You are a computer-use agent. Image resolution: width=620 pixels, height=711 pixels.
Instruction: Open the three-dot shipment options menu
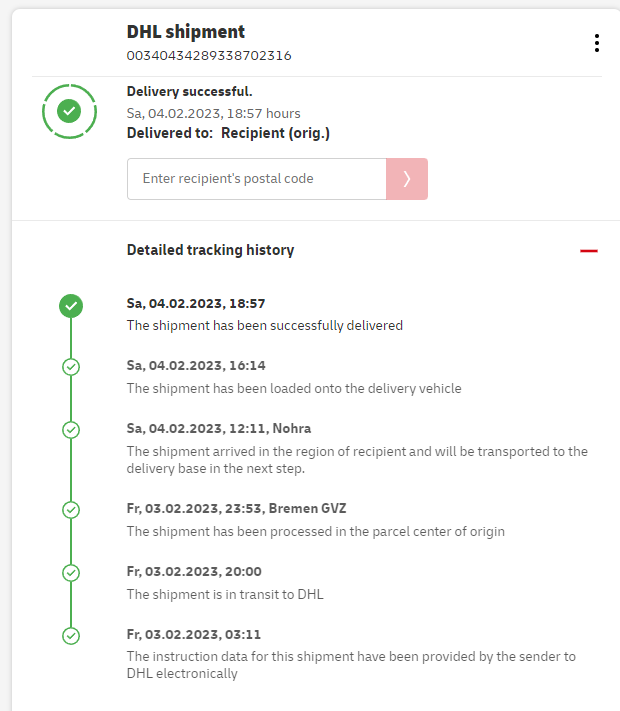pos(597,43)
